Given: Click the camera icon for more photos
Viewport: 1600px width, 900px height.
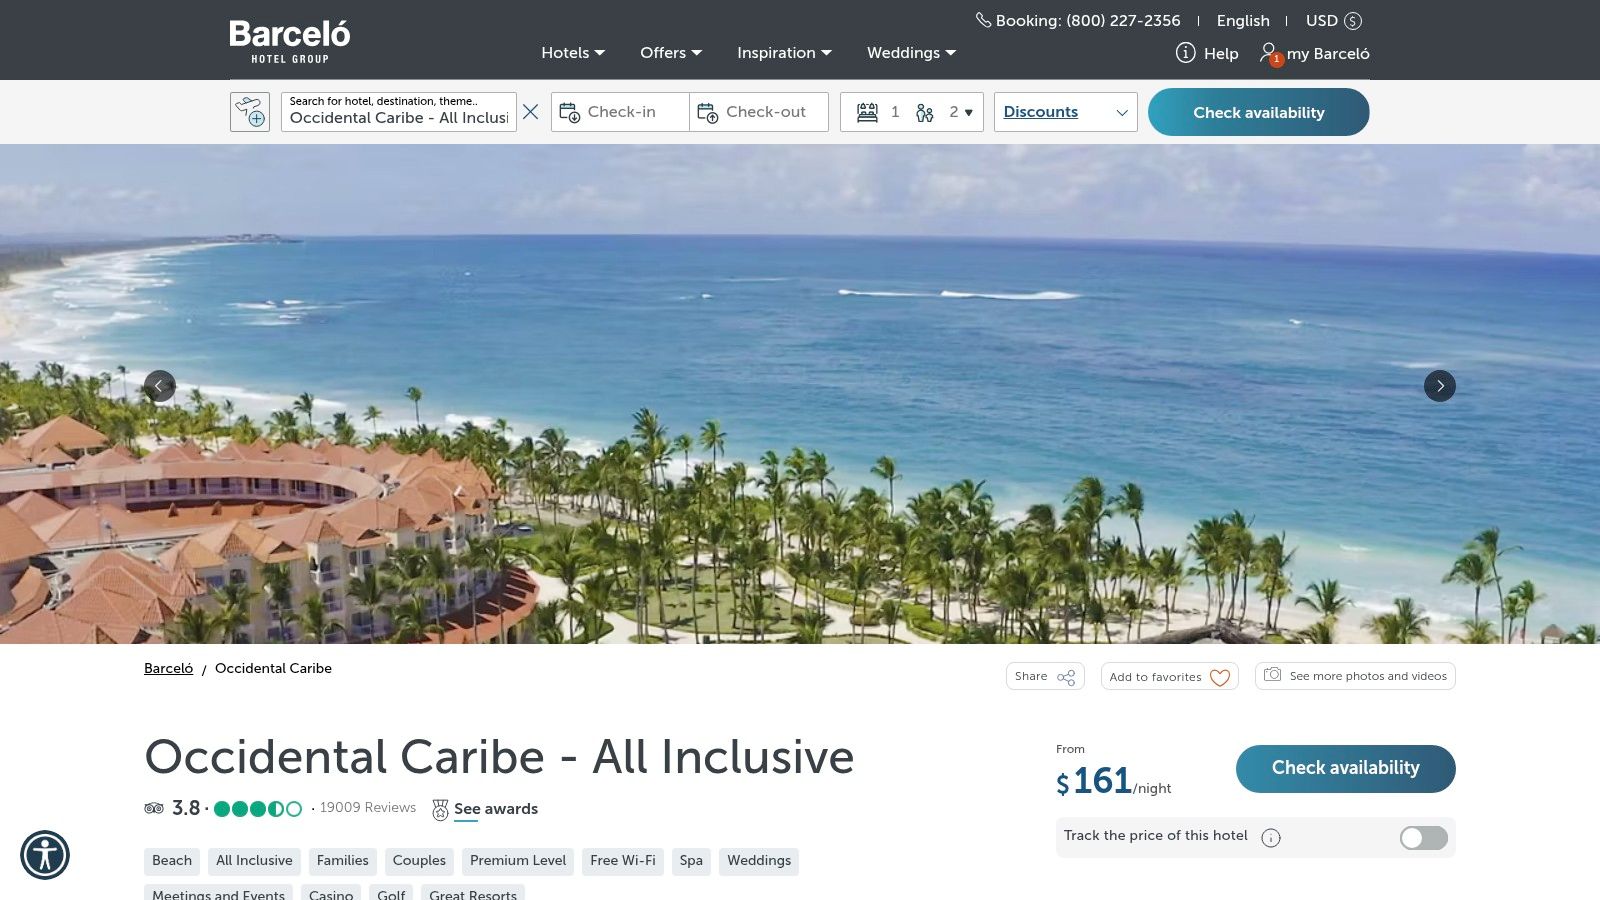Looking at the screenshot, I should 1272,676.
